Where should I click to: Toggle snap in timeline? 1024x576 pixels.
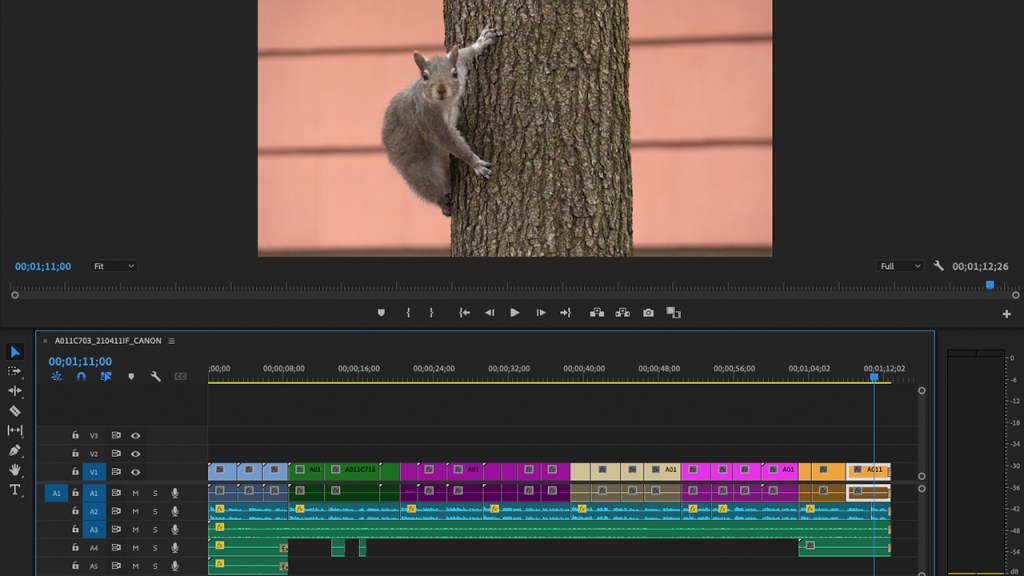(81, 377)
